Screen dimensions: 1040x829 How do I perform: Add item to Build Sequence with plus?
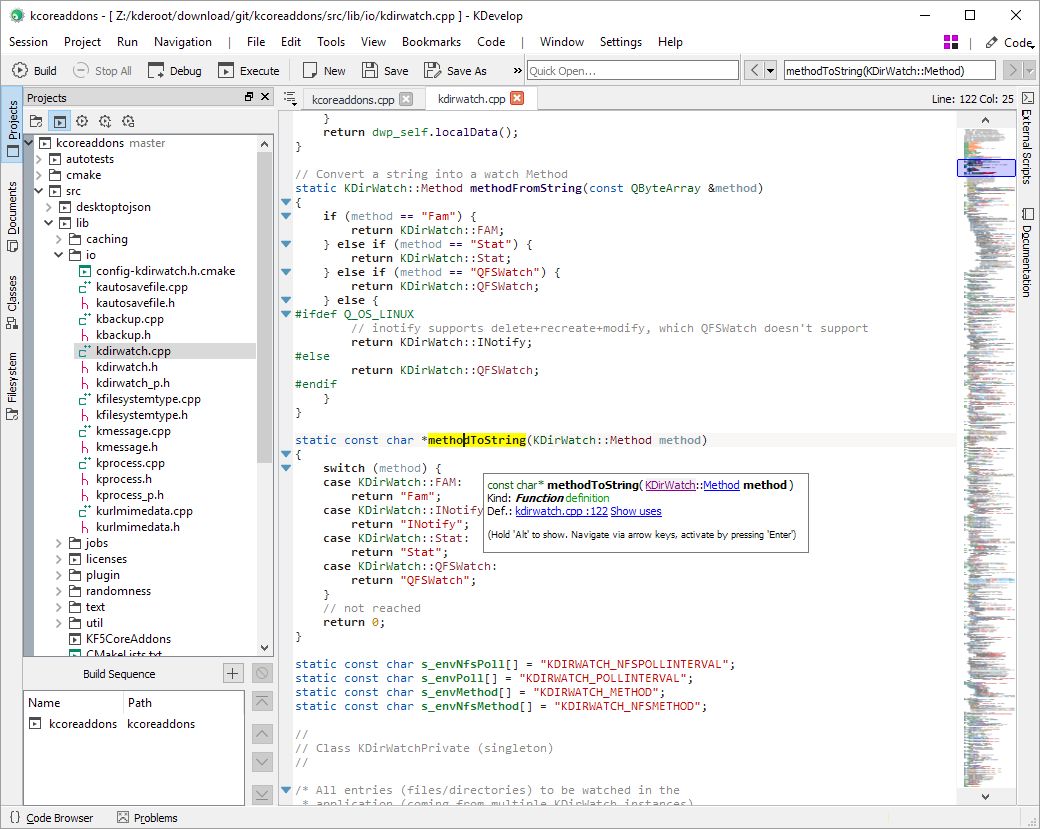(x=232, y=673)
